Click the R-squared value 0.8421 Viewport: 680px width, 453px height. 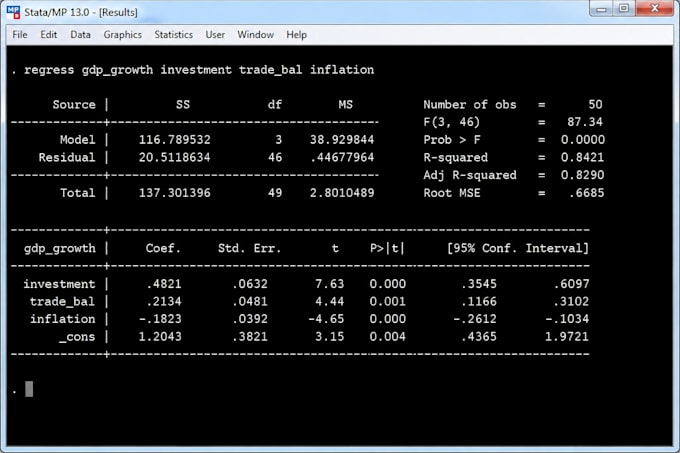tap(582, 157)
